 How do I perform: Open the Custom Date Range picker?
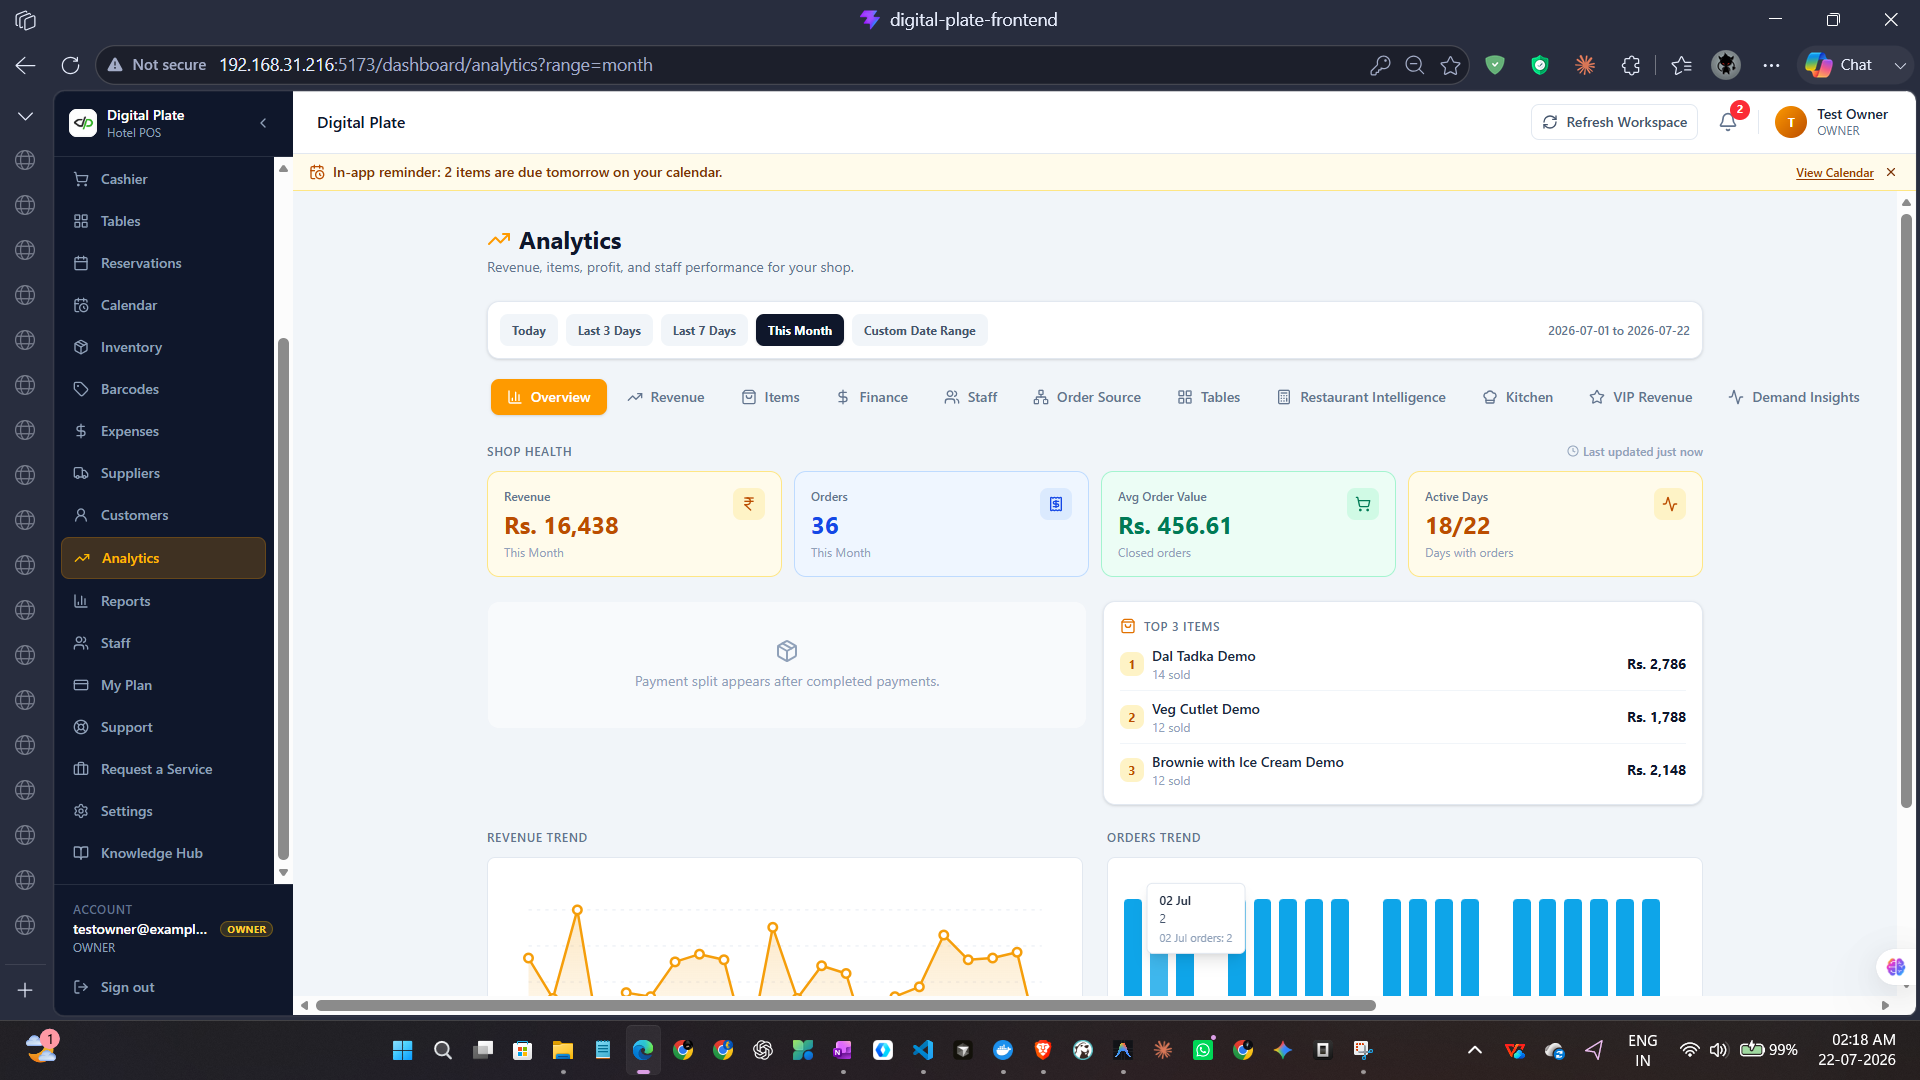pyautogui.click(x=919, y=331)
